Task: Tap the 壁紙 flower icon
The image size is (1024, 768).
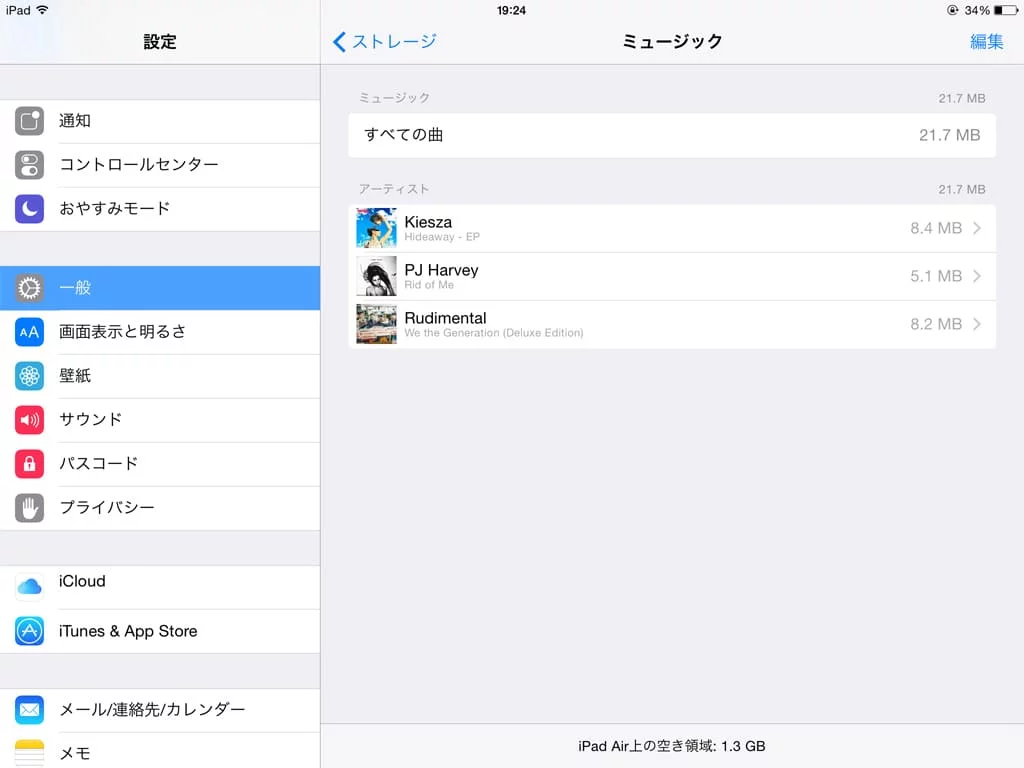Action: coord(29,376)
